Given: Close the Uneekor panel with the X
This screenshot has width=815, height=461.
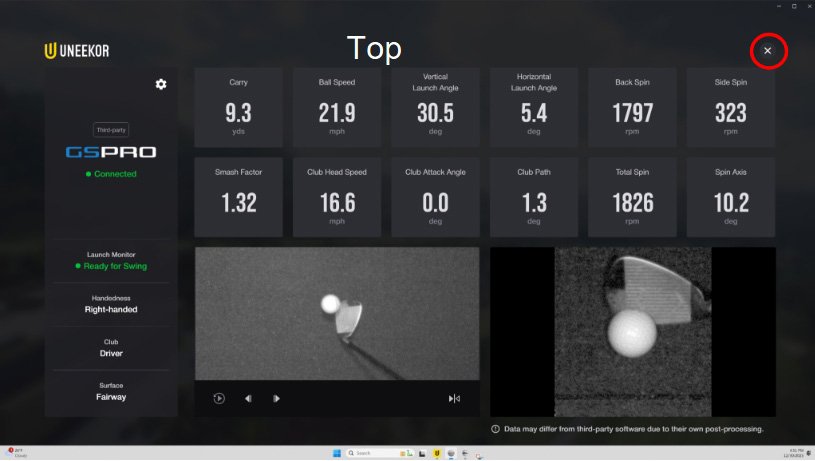Looking at the screenshot, I should tap(767, 51).
